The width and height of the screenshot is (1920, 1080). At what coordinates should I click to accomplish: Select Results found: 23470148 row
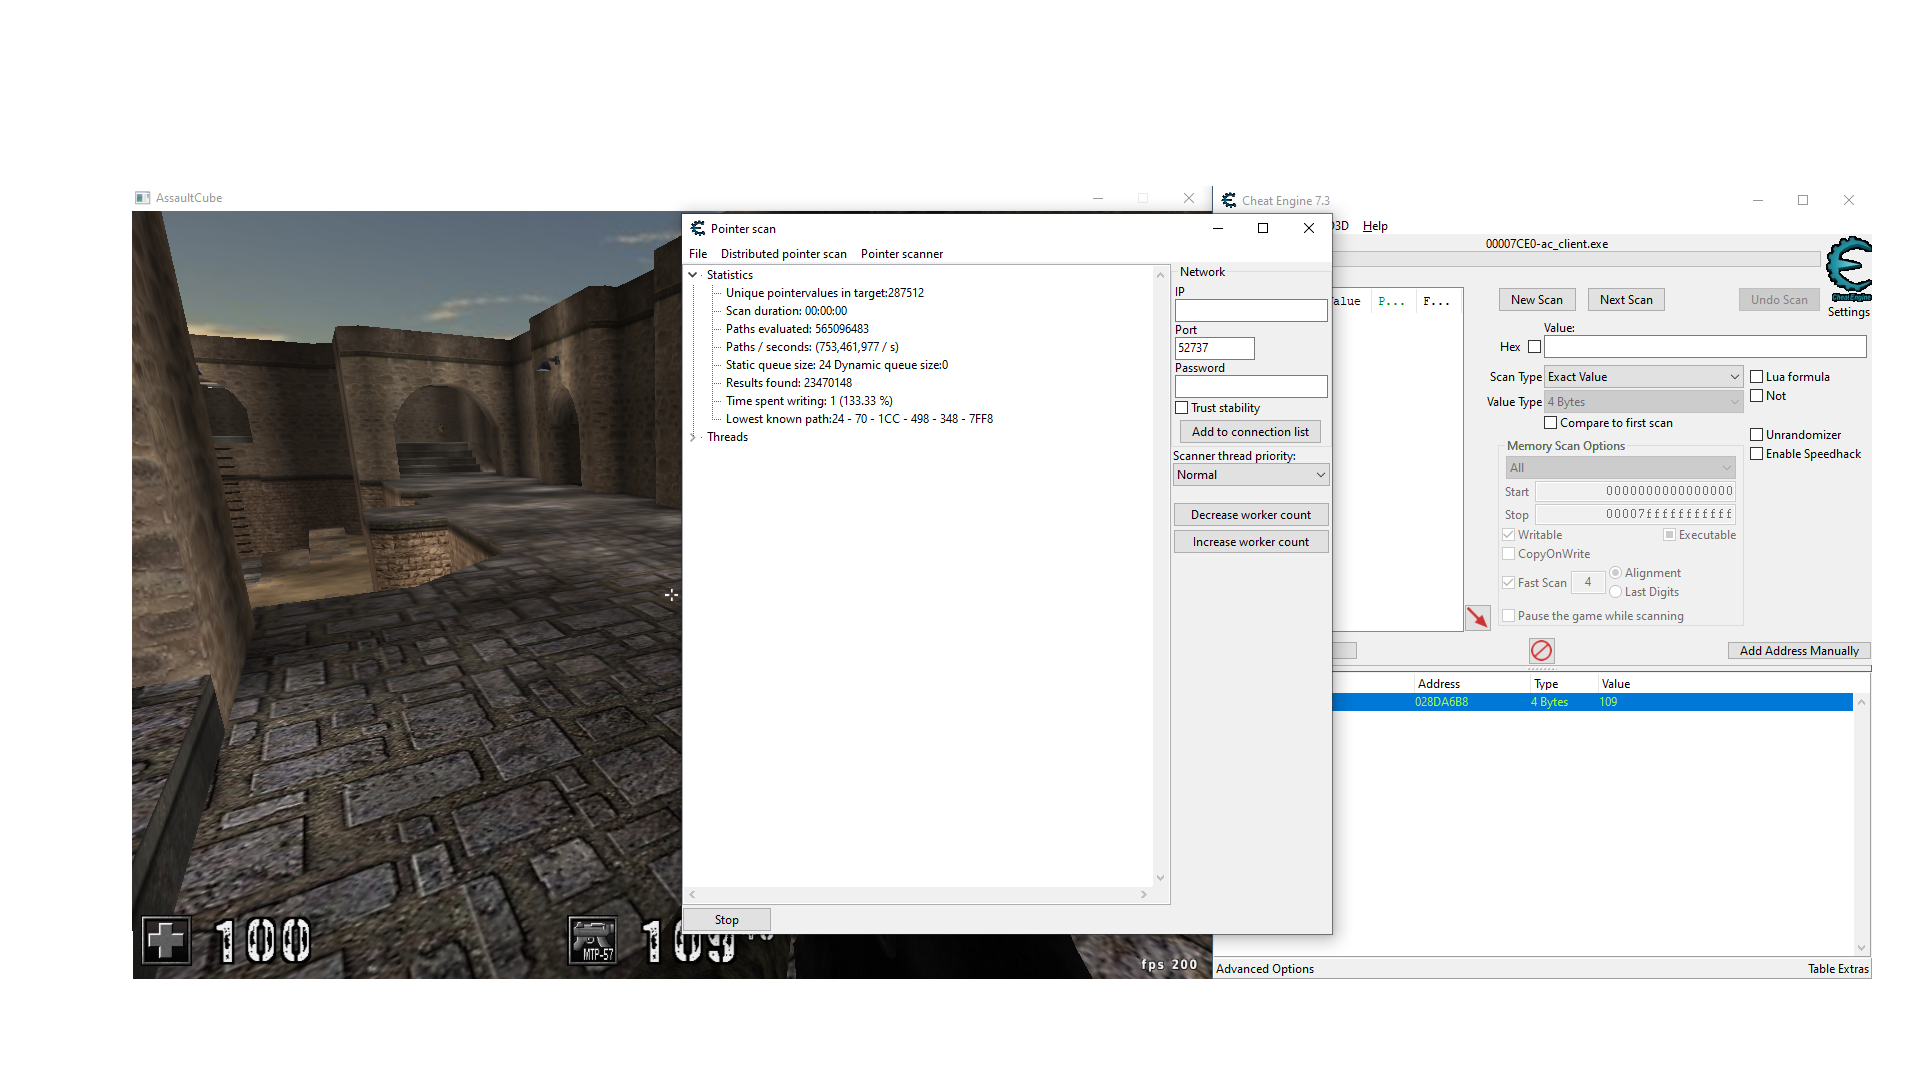pyautogui.click(x=789, y=383)
